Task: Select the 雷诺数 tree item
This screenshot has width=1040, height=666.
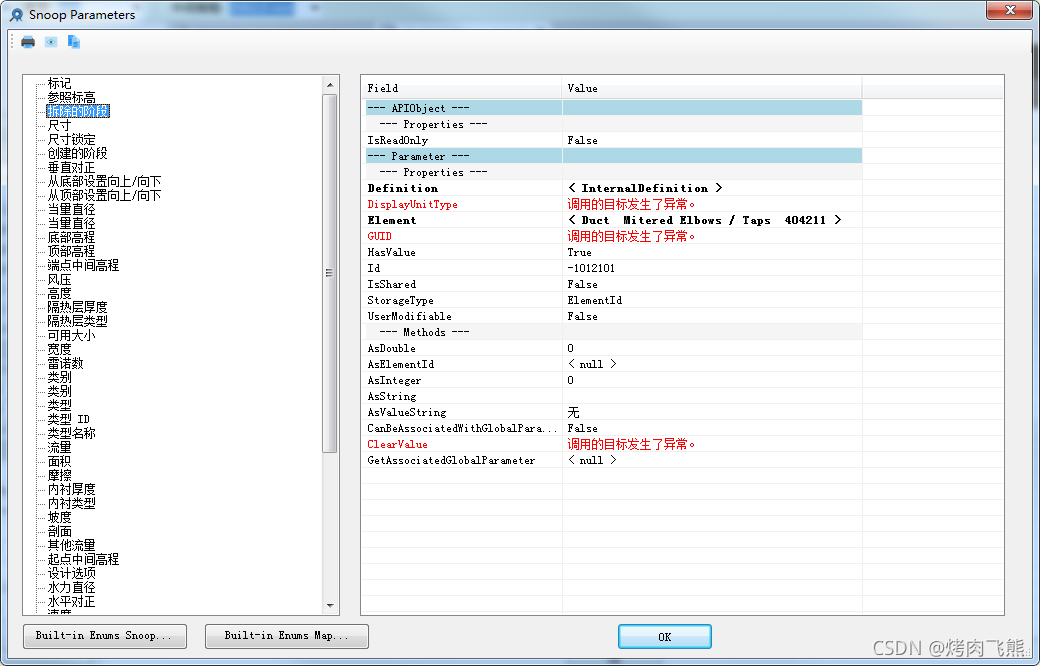Action: click(x=65, y=363)
